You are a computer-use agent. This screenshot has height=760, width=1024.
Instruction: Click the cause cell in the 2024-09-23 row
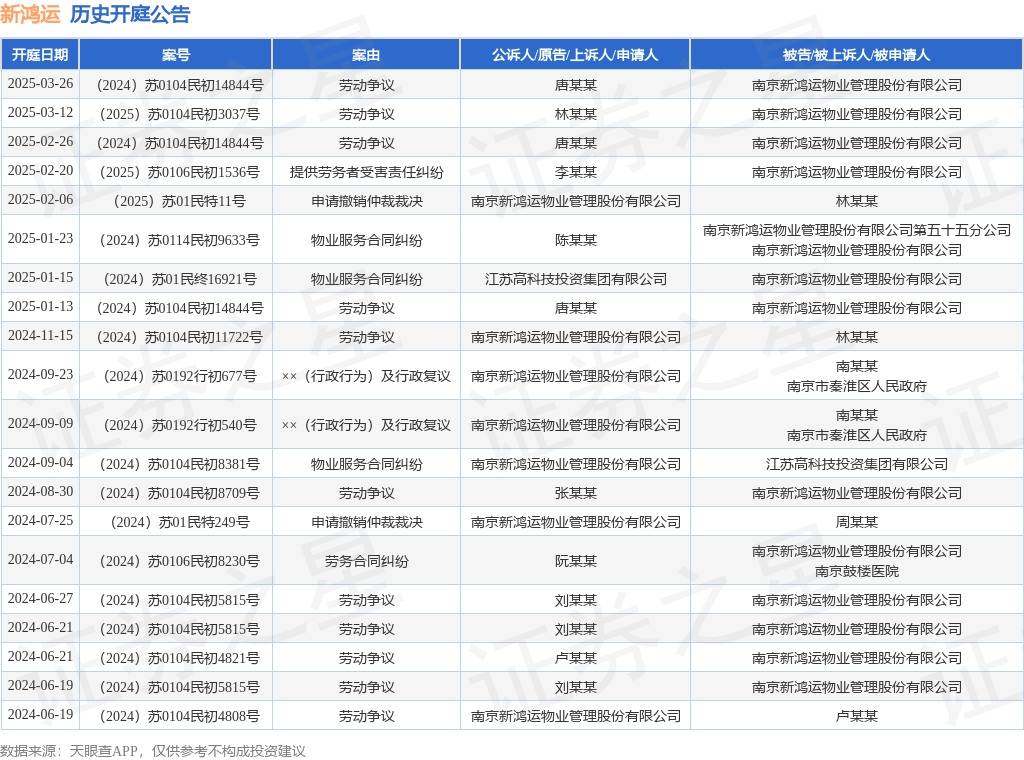point(366,376)
